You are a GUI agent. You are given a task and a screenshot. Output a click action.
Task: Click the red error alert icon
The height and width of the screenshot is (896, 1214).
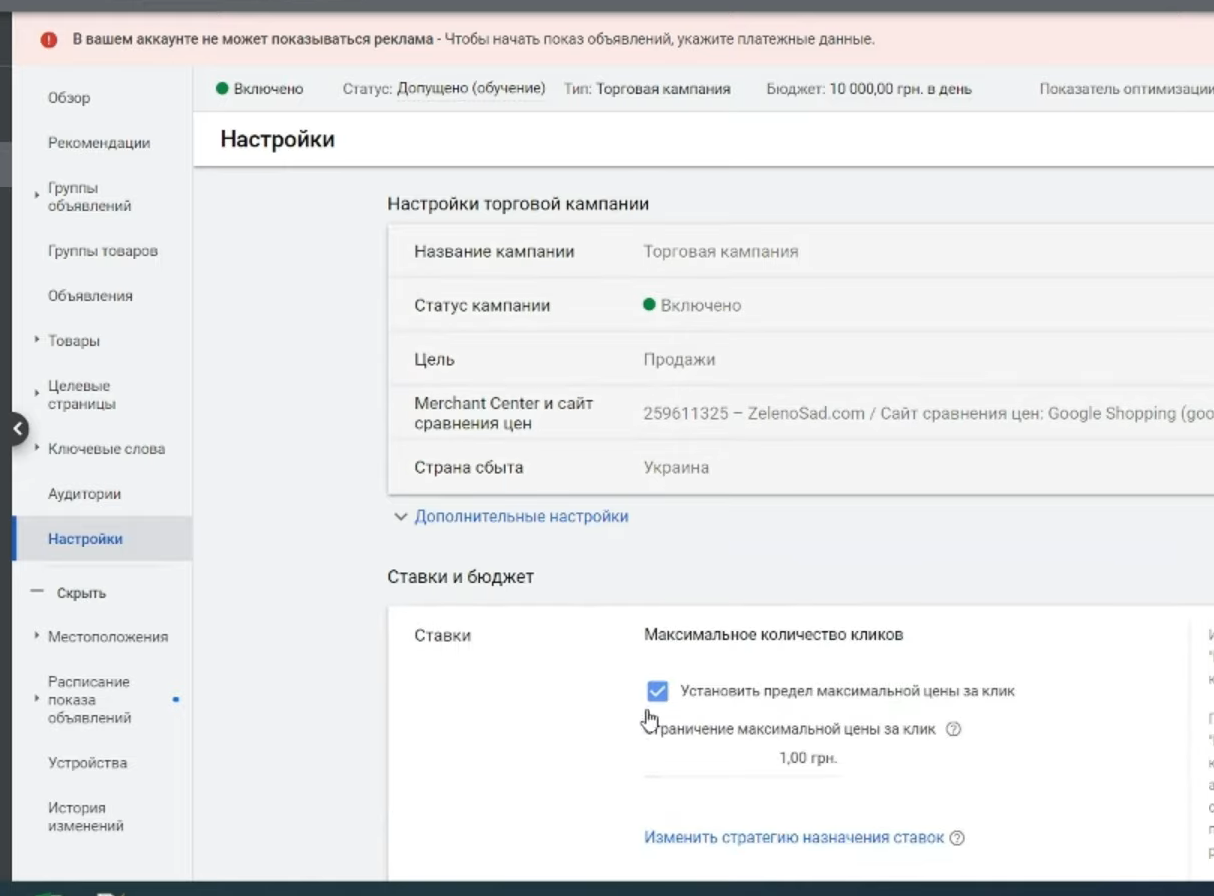pos(49,40)
